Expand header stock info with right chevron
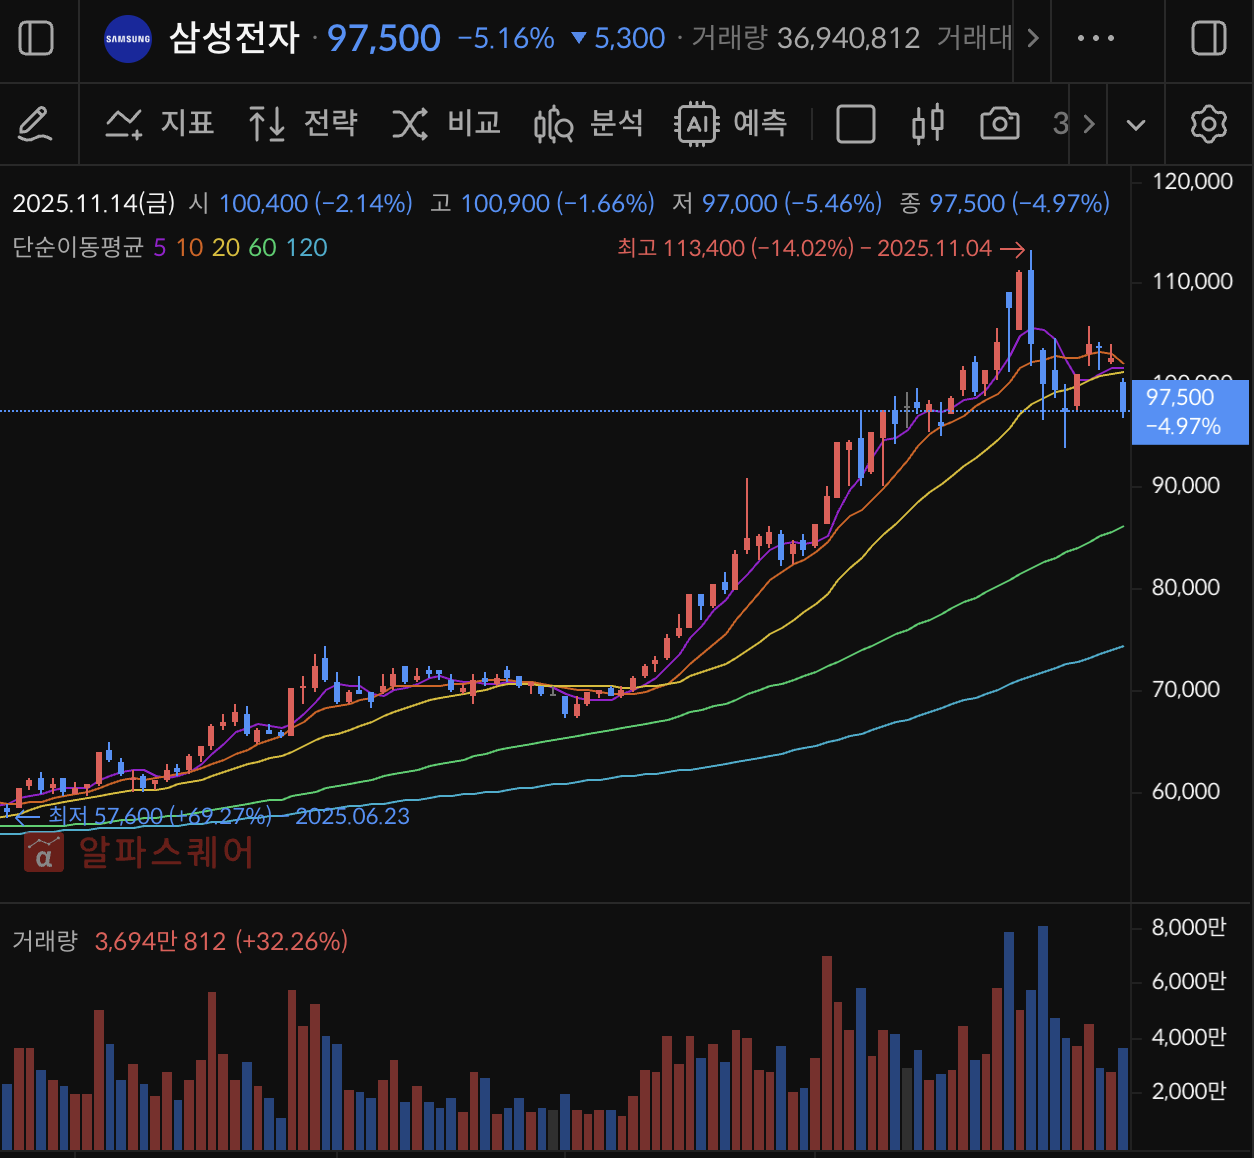Screen dimensions: 1254x1158 [1033, 39]
